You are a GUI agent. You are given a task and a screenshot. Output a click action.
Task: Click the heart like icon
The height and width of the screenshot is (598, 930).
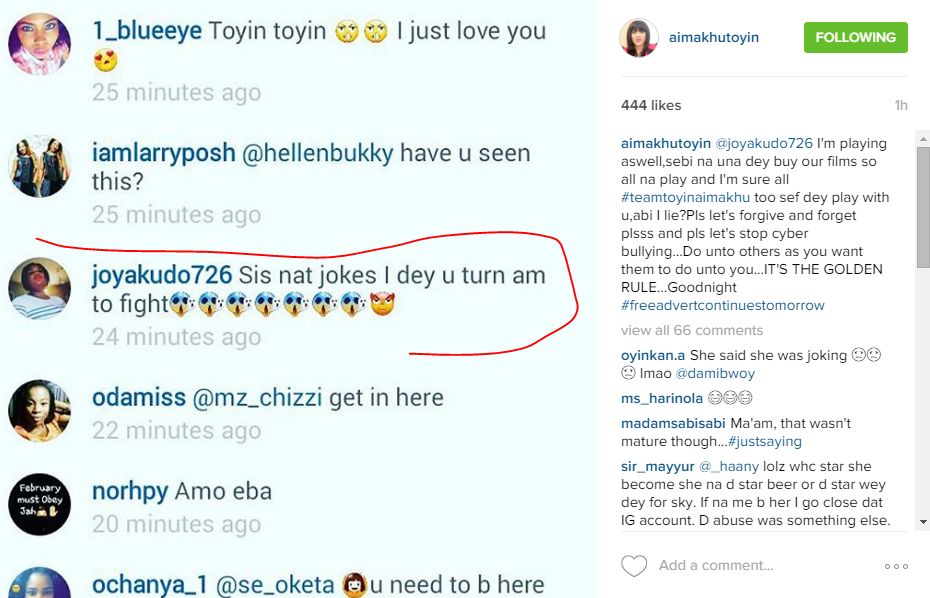pos(634,566)
